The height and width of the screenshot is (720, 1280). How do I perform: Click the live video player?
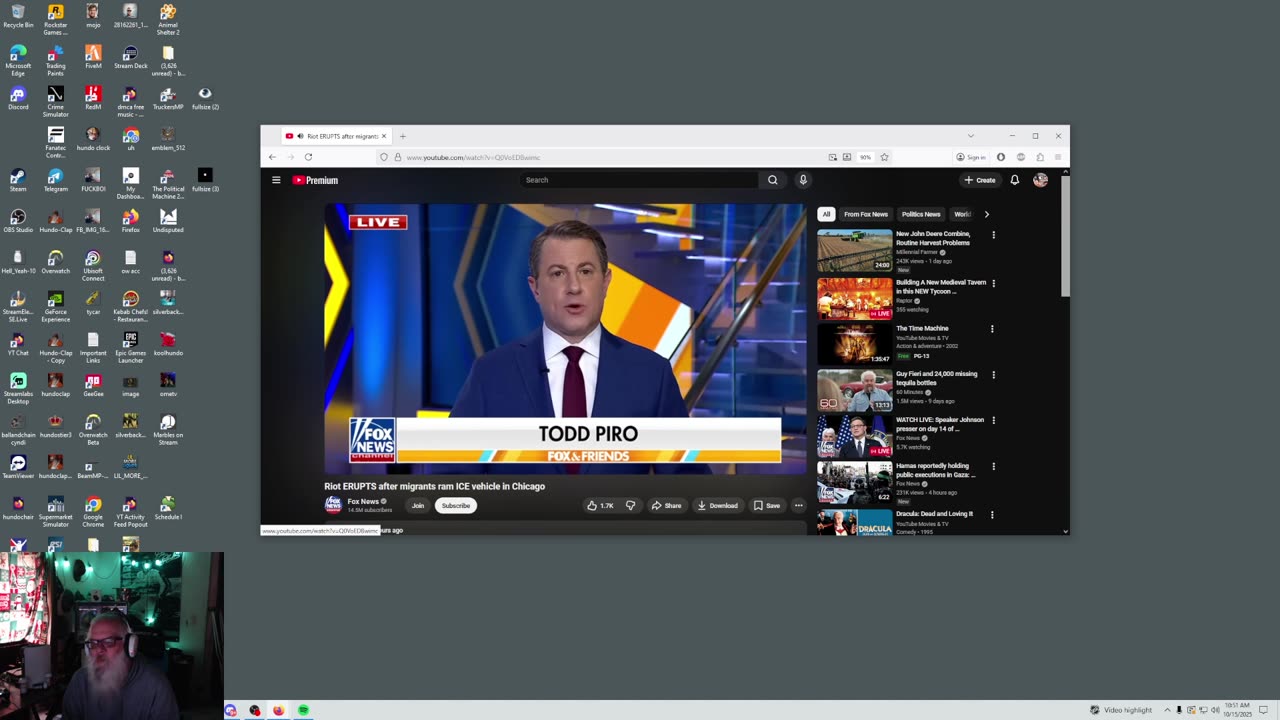tap(565, 340)
